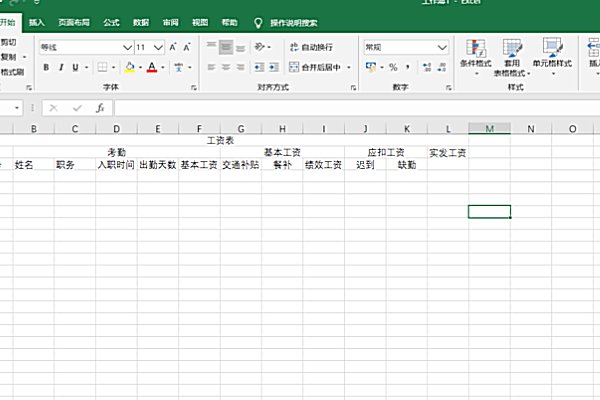Click 合并后居中 merge and center
This screenshot has height=400, width=600.
click(x=315, y=67)
